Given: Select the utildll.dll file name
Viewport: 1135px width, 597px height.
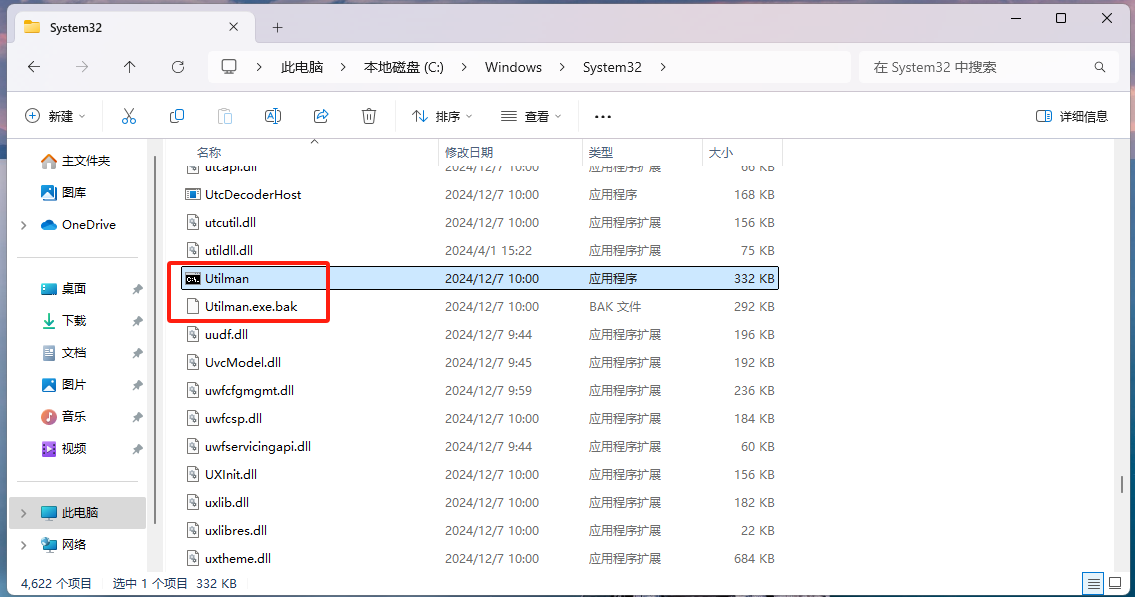Looking at the screenshot, I should 229,250.
